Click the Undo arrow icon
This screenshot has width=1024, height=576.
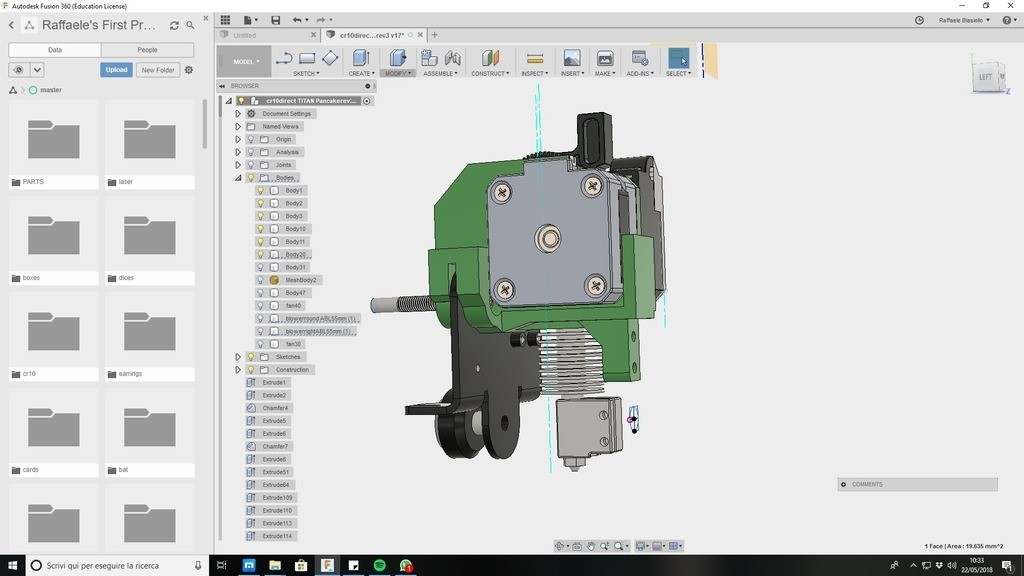(297, 20)
